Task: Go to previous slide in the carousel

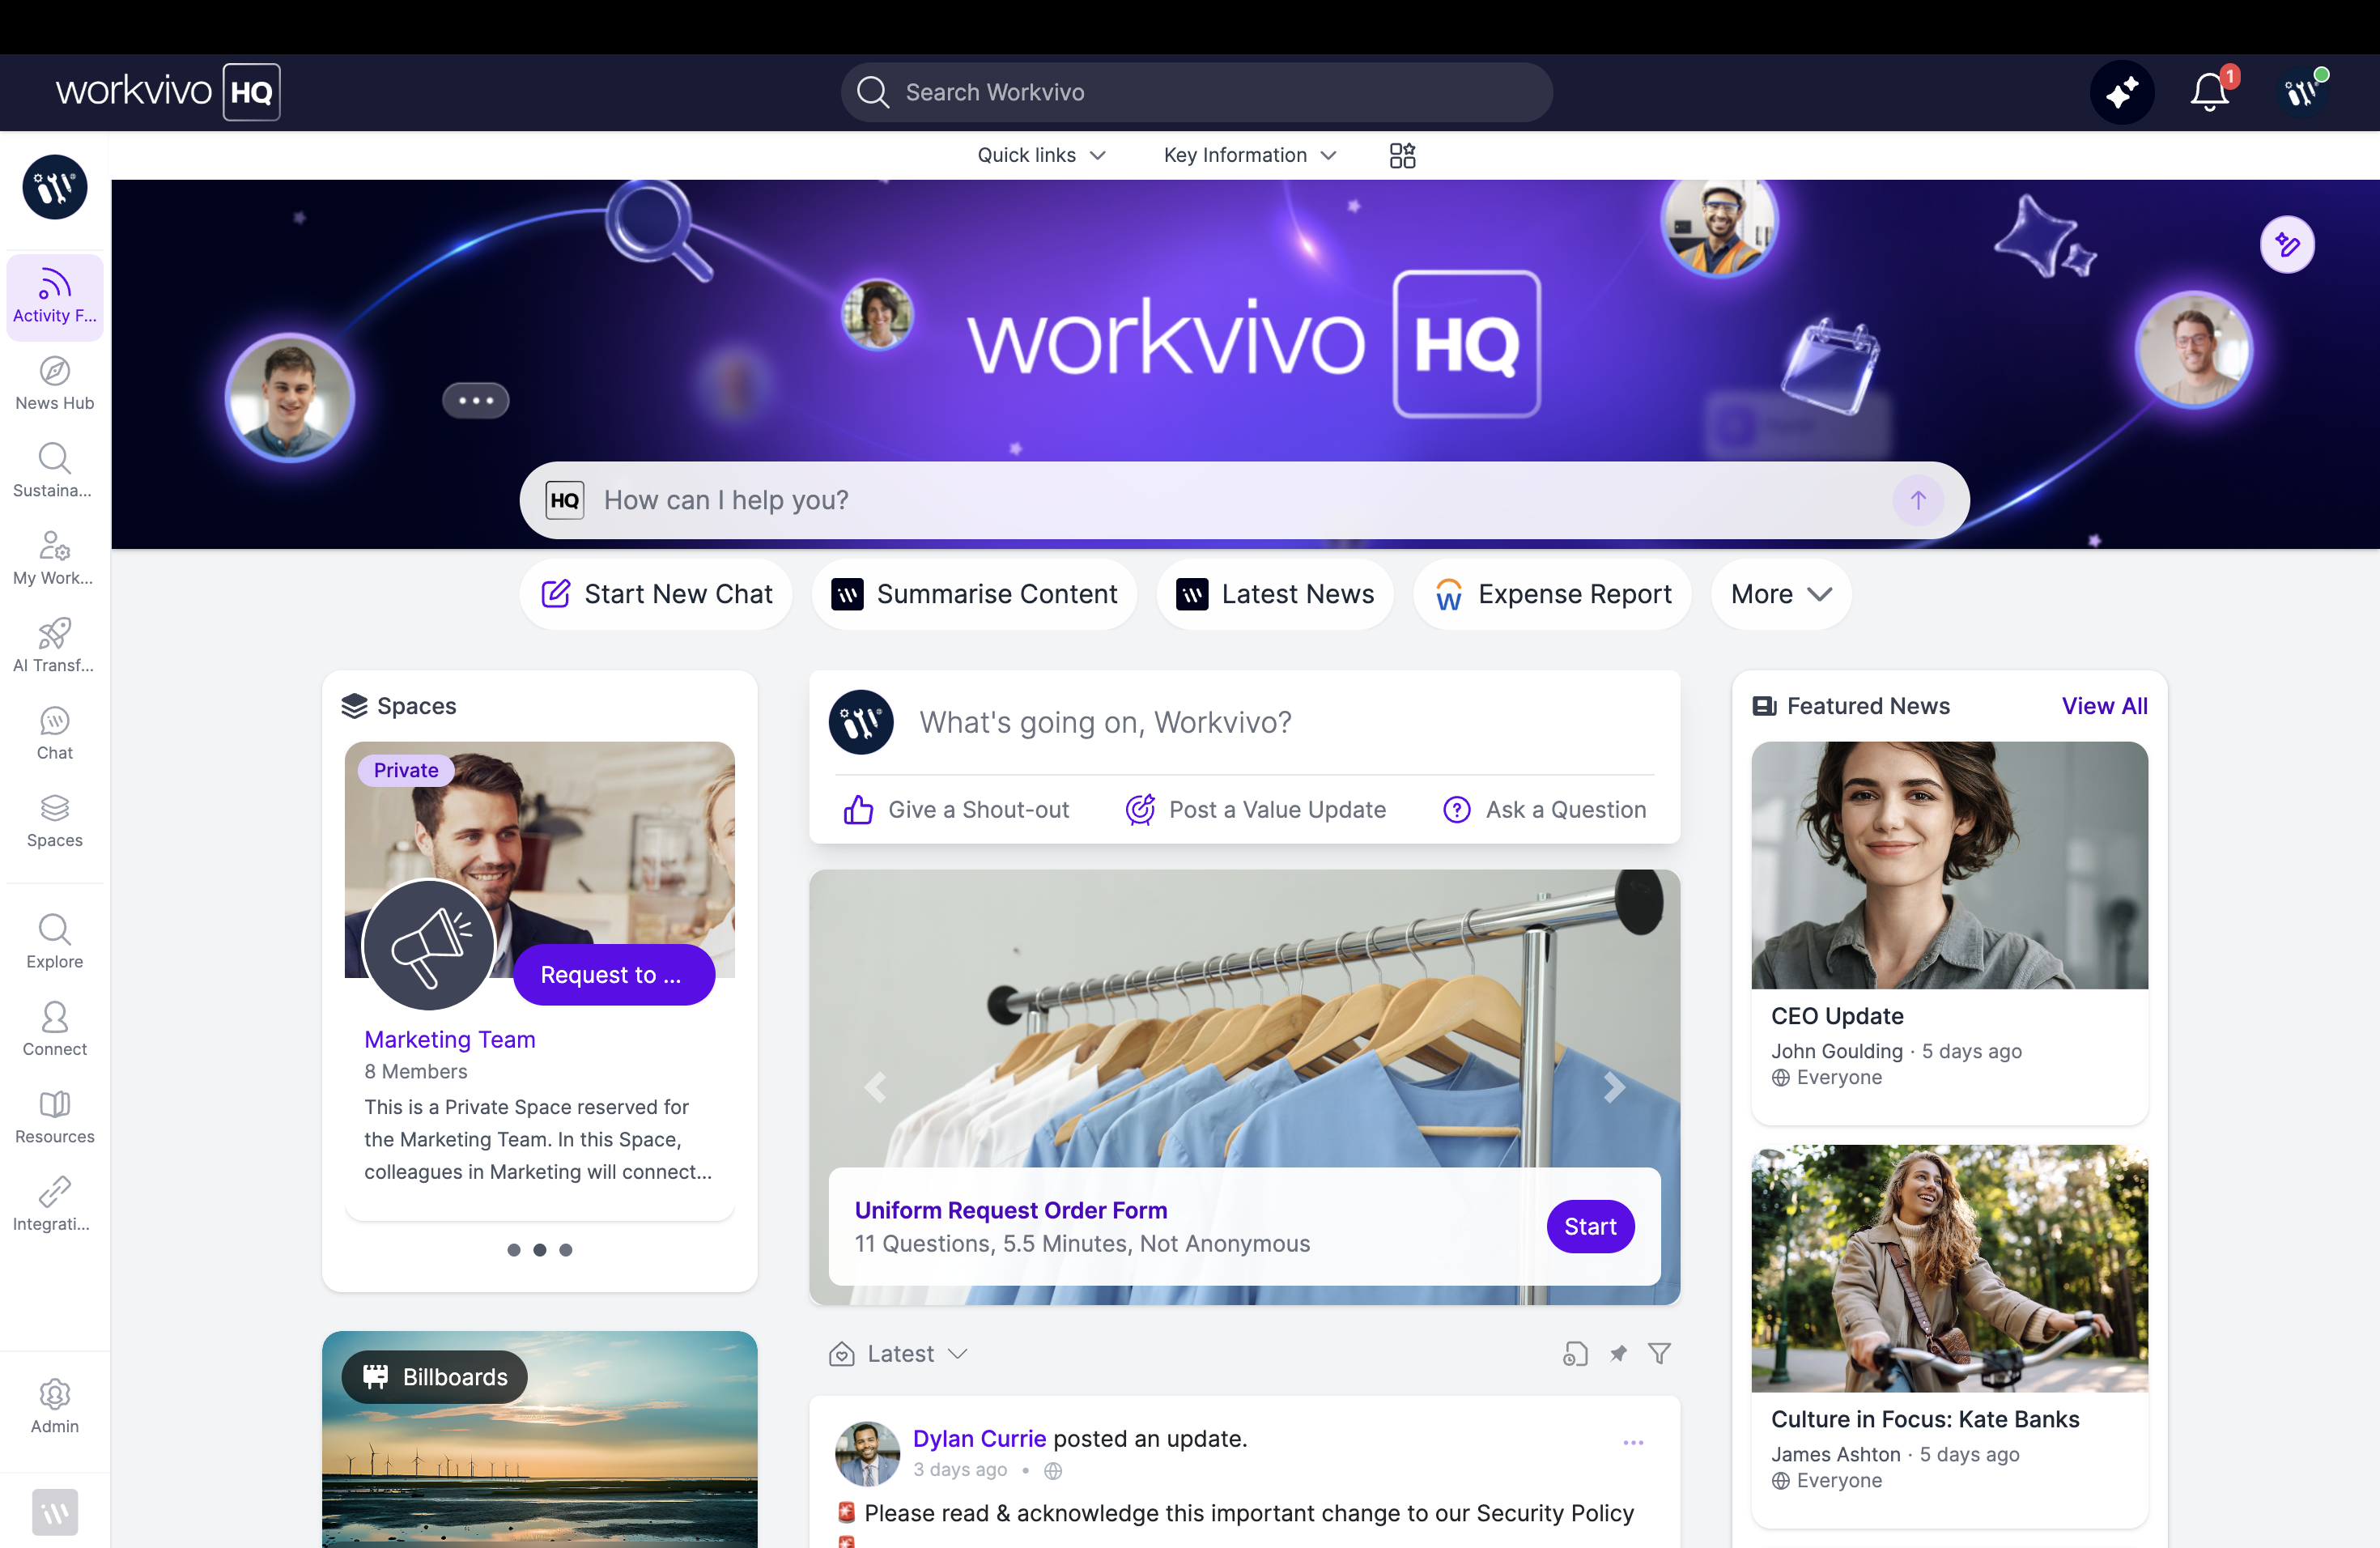Action: pyautogui.click(x=875, y=1087)
